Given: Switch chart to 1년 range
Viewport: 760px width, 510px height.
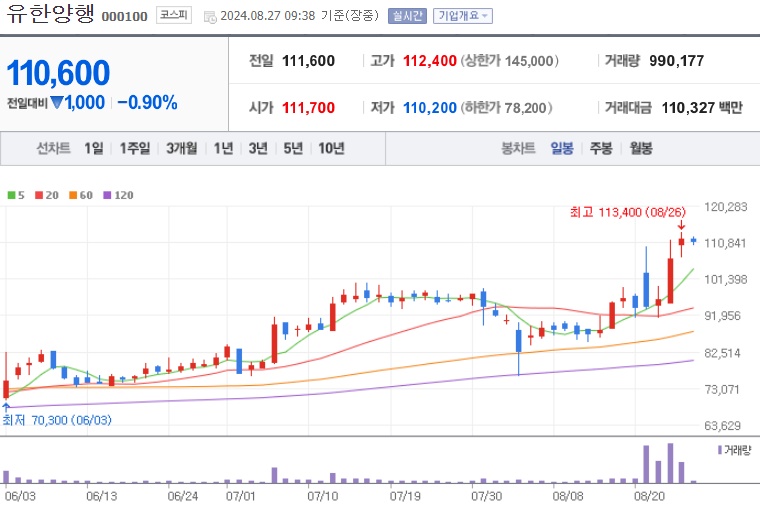Looking at the screenshot, I should click(223, 148).
